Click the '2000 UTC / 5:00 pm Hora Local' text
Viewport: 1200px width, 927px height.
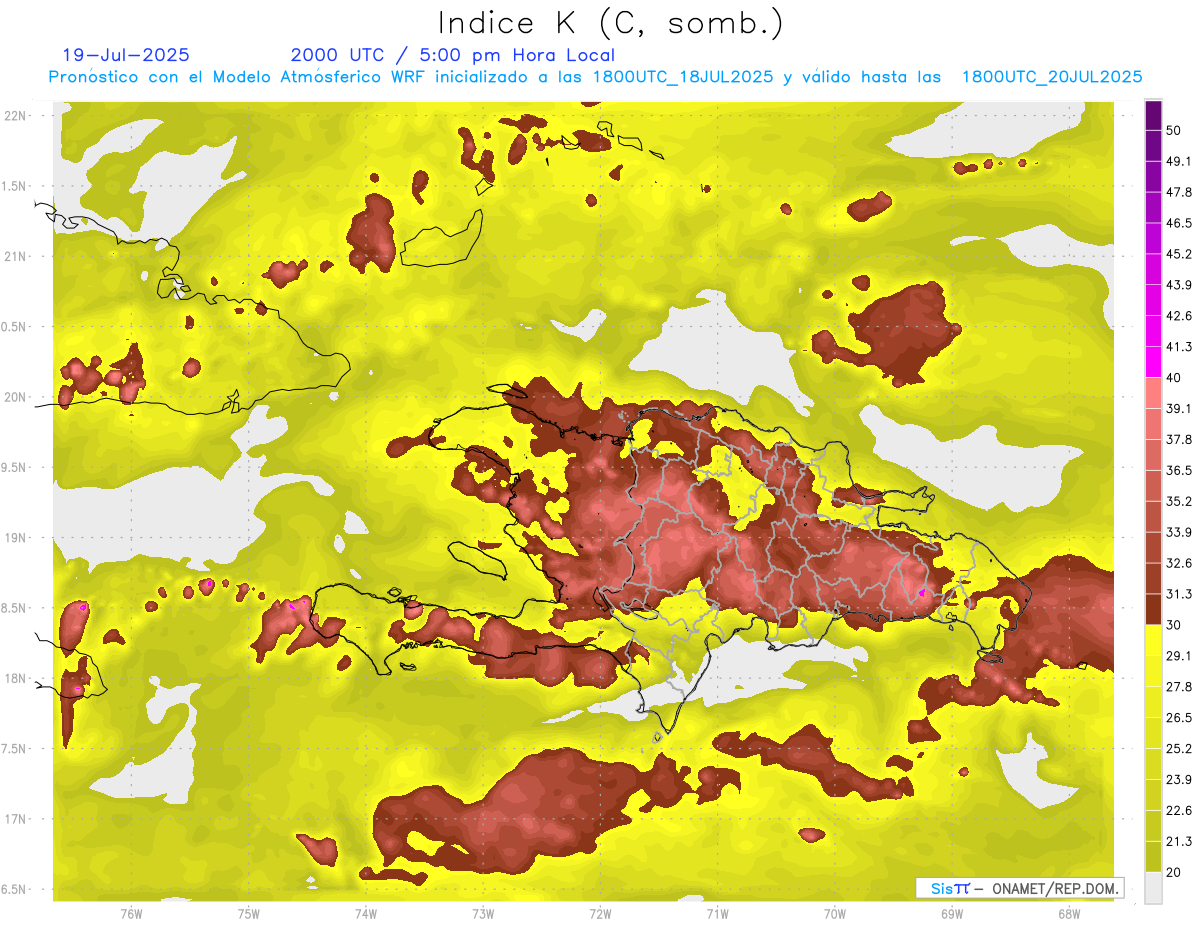point(452,55)
